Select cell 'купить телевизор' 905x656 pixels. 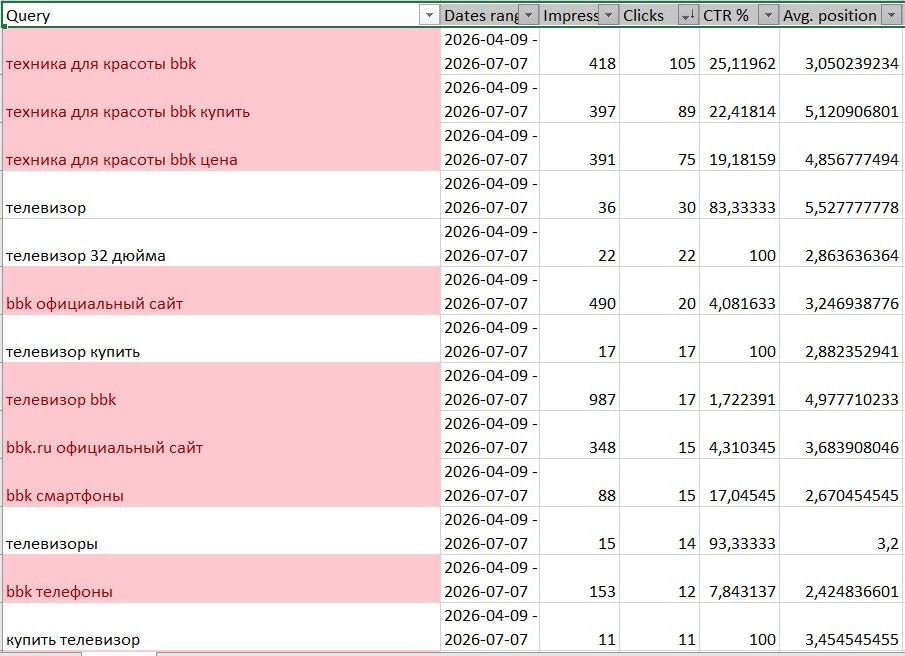(x=221, y=627)
